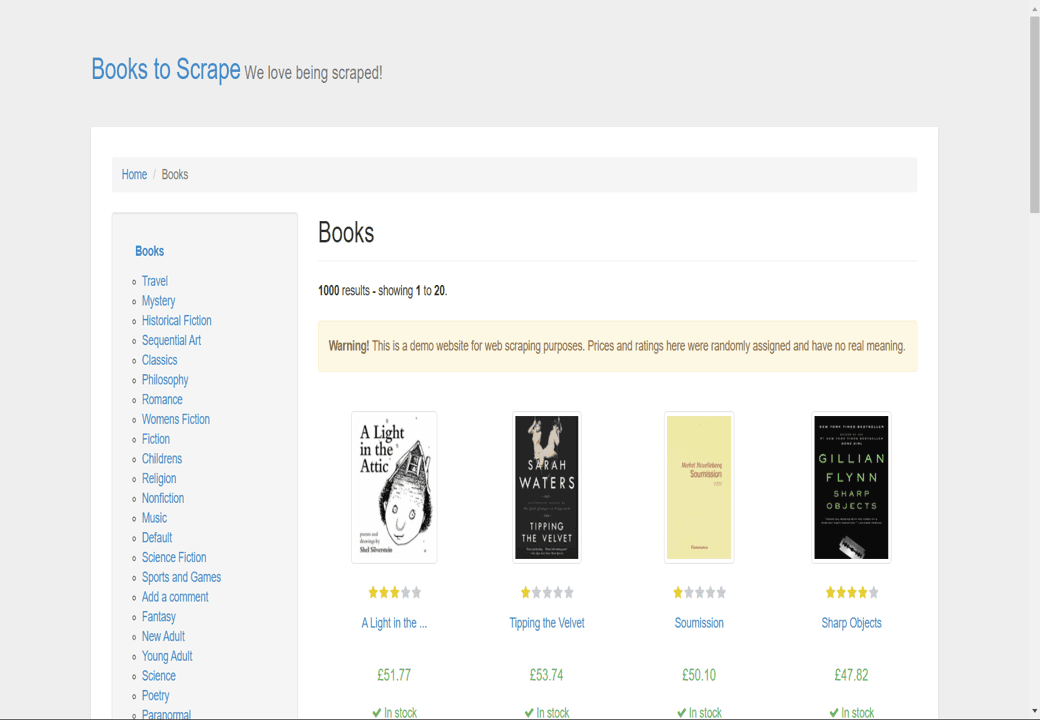Go to Home in the breadcrumb
Screen dimensions: 1040x720
[x=134, y=174]
